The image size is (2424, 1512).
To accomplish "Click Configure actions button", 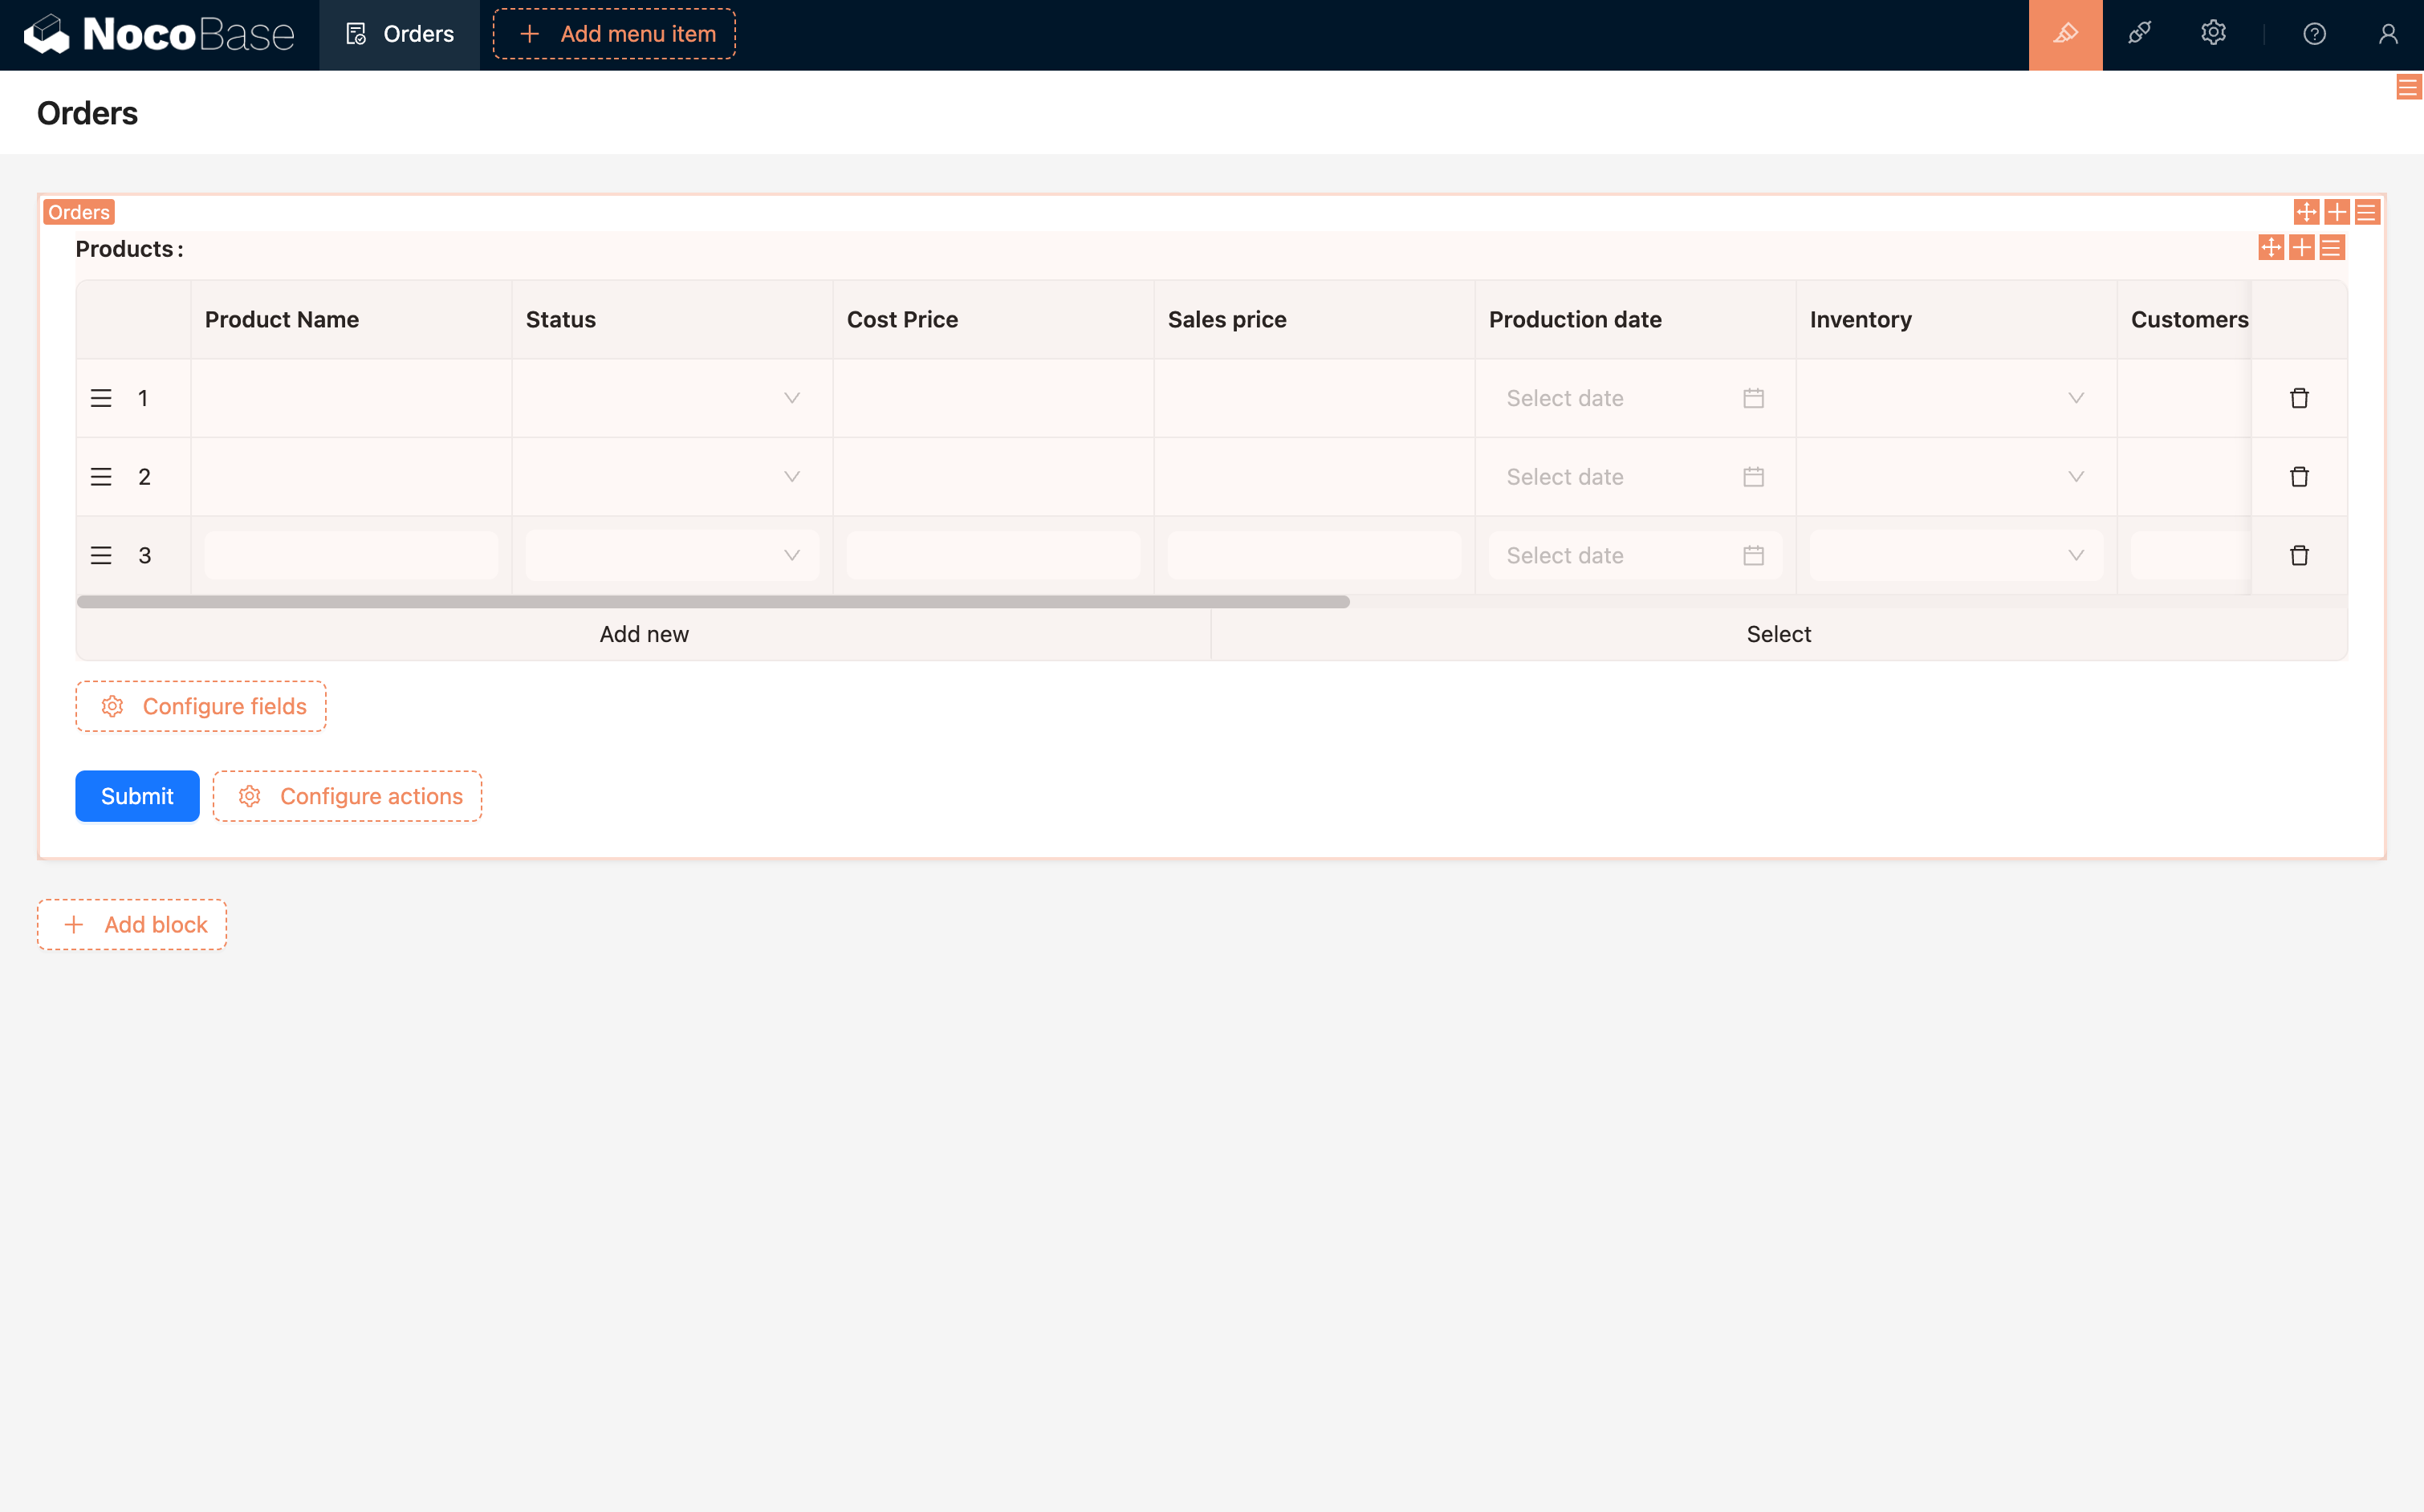I will coord(347,796).
